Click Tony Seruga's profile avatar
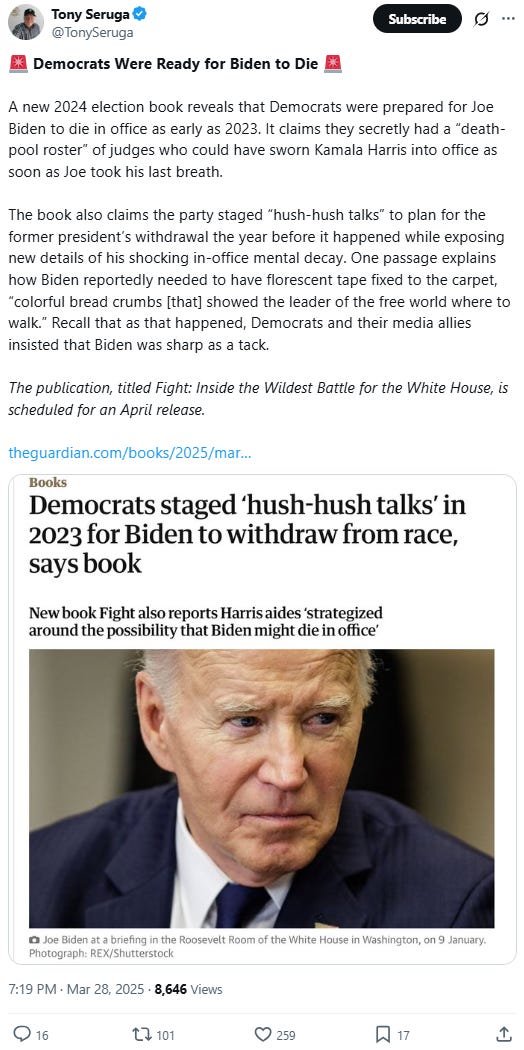Viewport: 524px width, 1050px height. [x=25, y=22]
